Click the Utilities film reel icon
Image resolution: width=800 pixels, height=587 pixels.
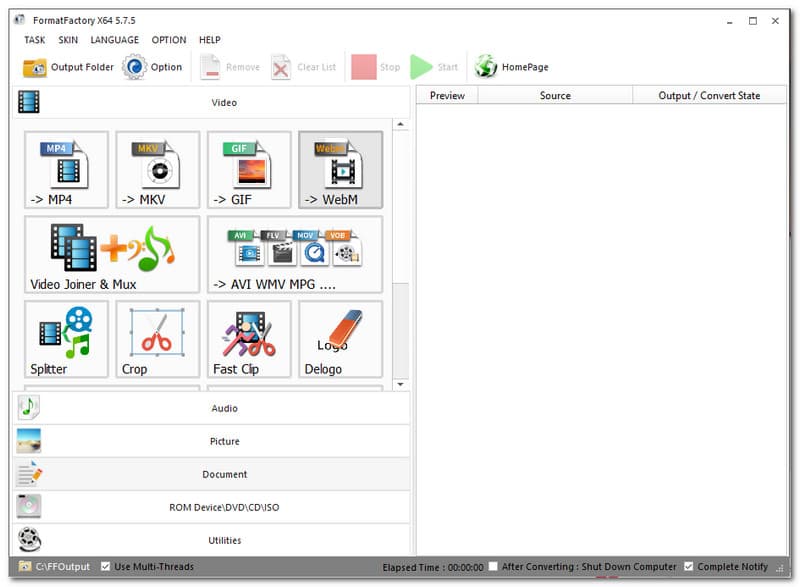point(29,540)
